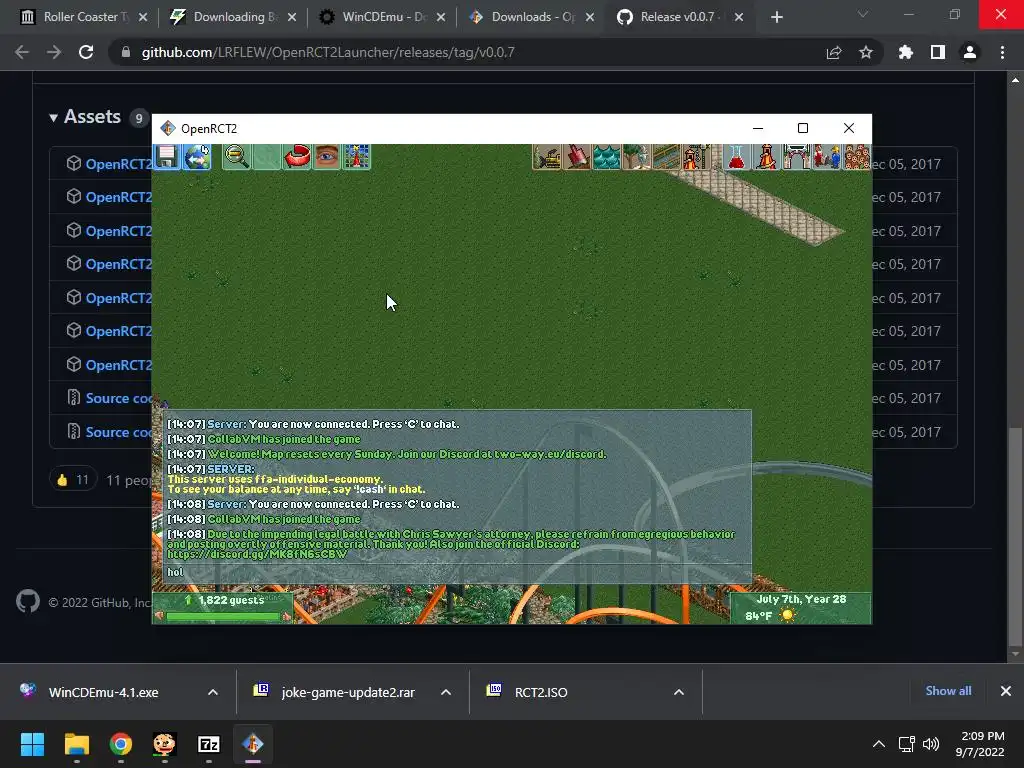Rotate the view with red arrow icon
1024x768 pixels.
point(296,157)
